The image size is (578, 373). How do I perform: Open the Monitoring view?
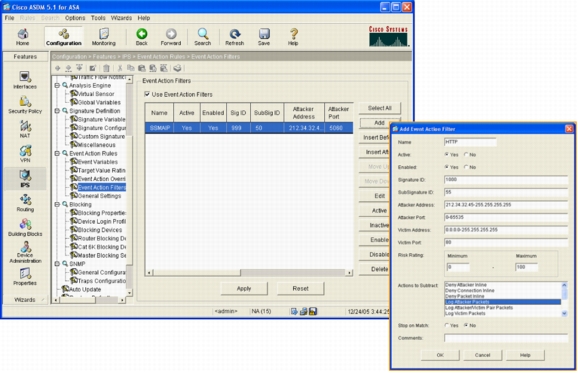(104, 37)
